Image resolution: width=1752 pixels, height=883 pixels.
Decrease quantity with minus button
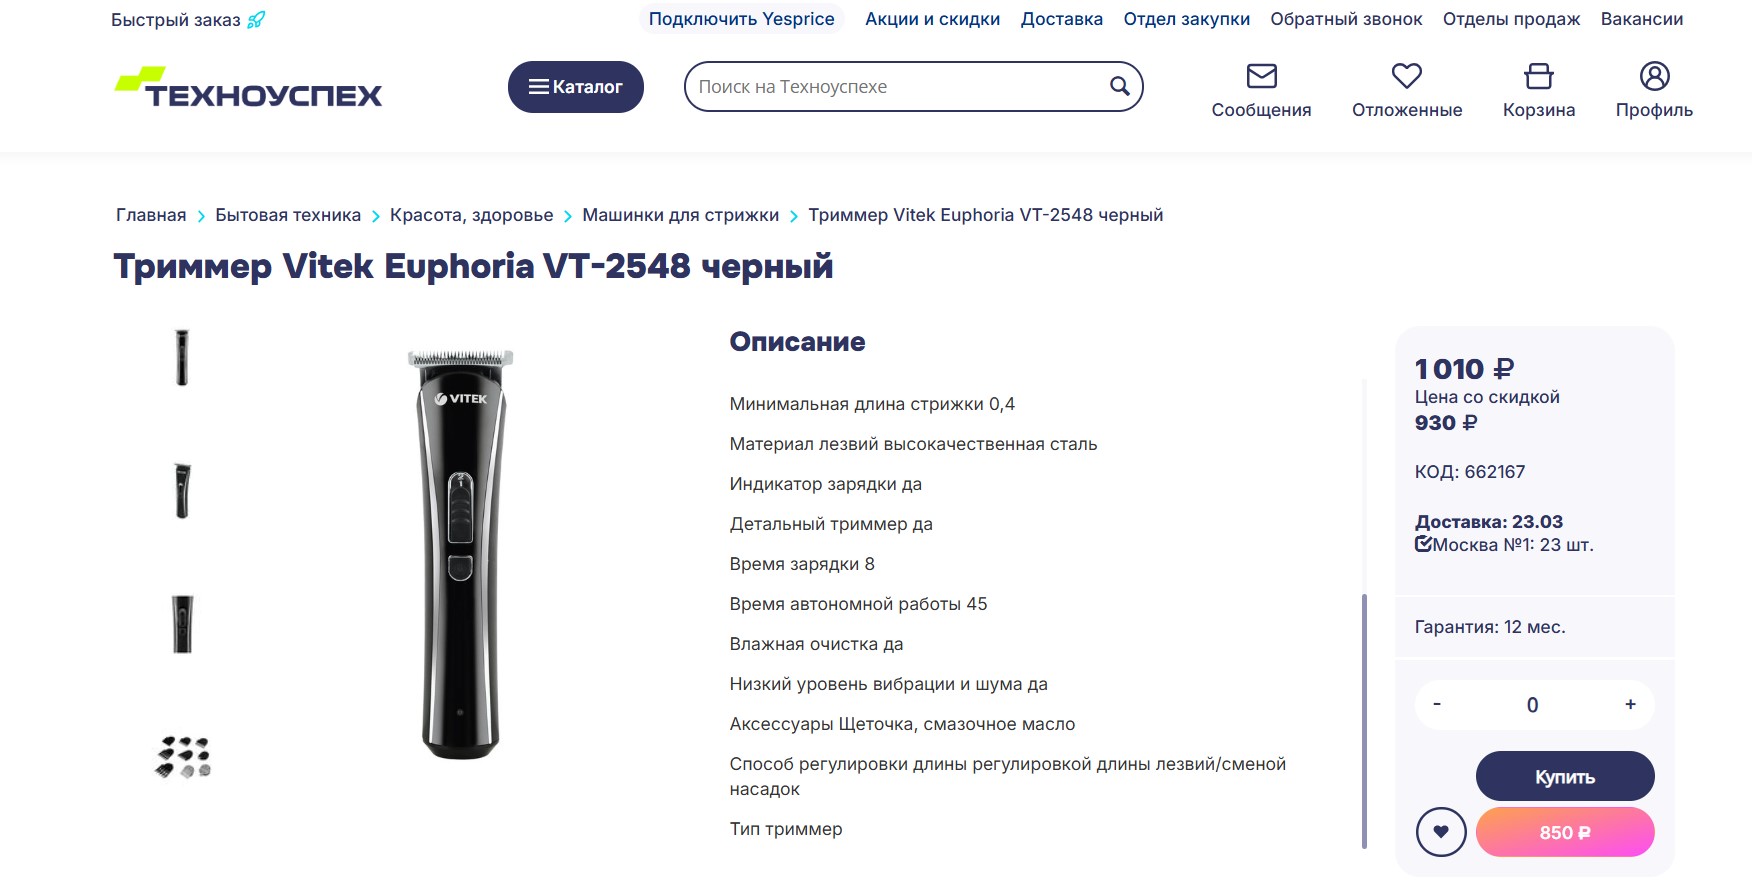1437,704
